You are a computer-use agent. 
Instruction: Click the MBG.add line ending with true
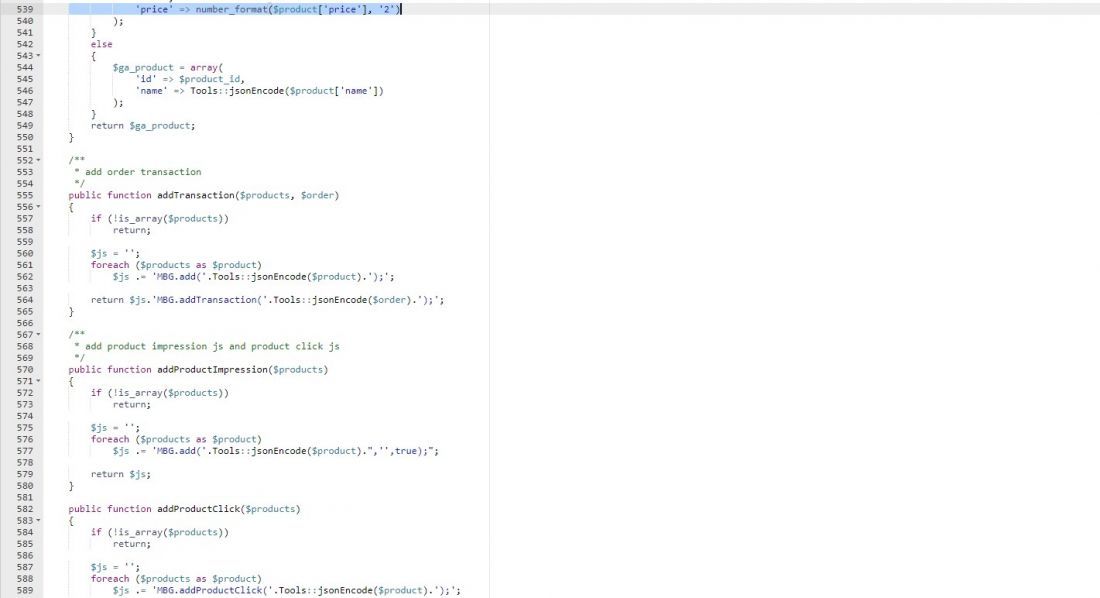276,451
